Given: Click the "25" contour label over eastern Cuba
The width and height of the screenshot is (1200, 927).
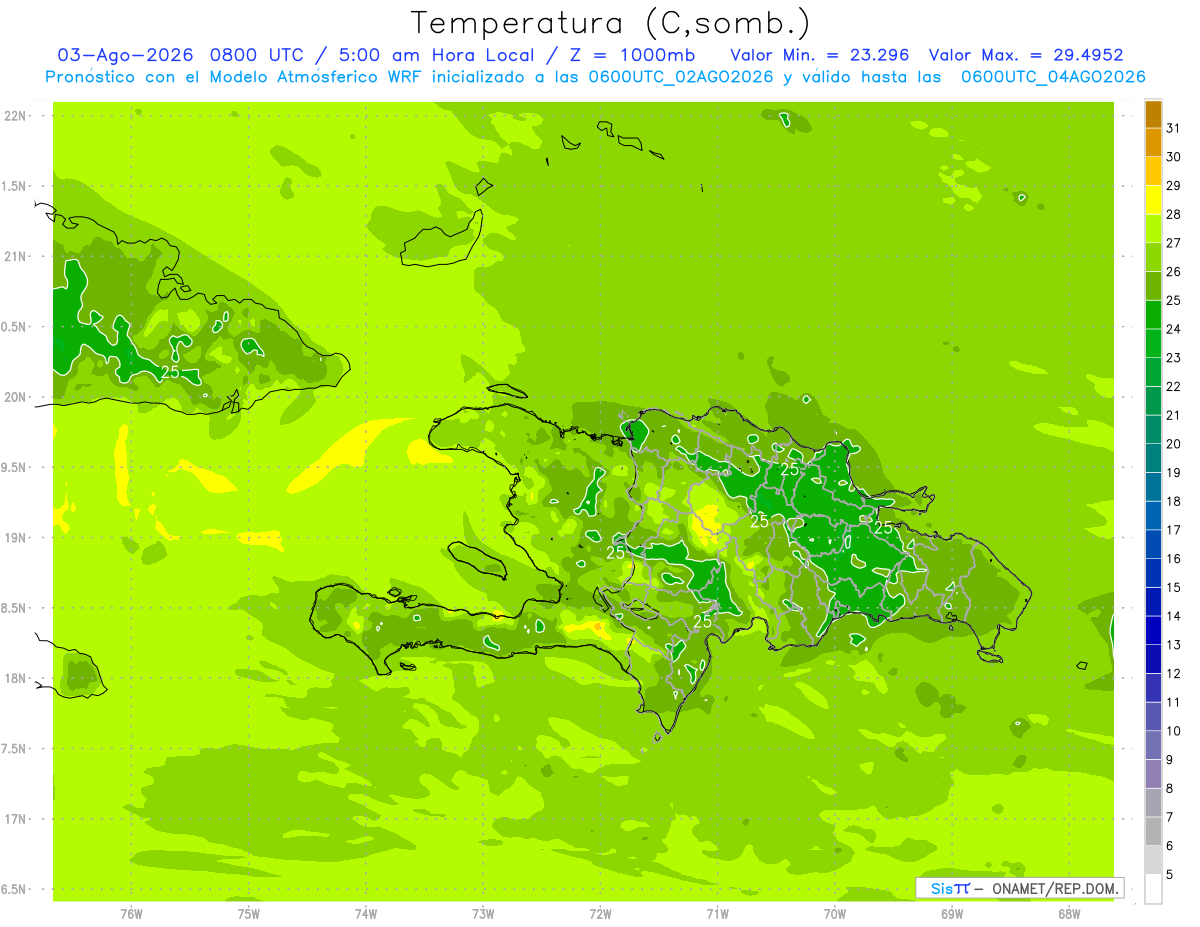Looking at the screenshot, I should 170,371.
